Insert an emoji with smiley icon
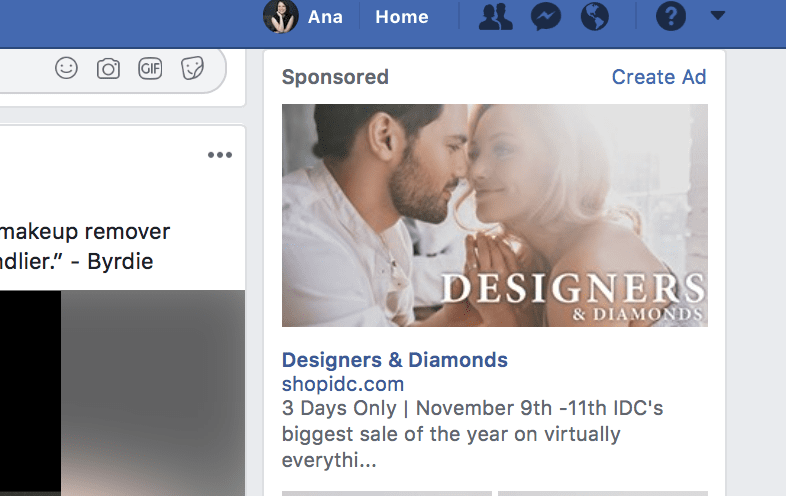This screenshot has height=496, width=786. [66, 68]
